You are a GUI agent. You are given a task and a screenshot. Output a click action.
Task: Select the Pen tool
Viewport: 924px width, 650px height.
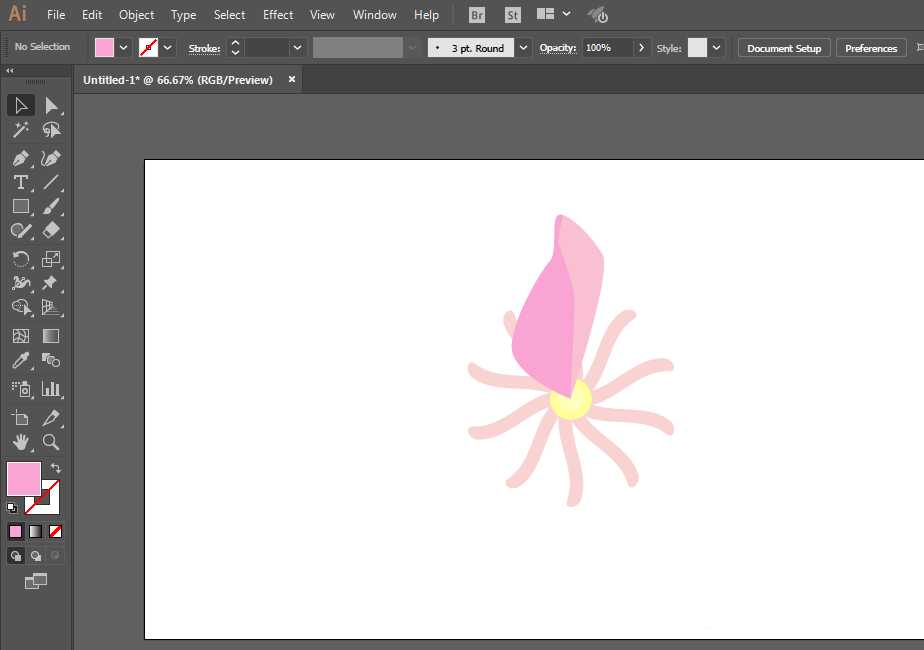coord(20,158)
